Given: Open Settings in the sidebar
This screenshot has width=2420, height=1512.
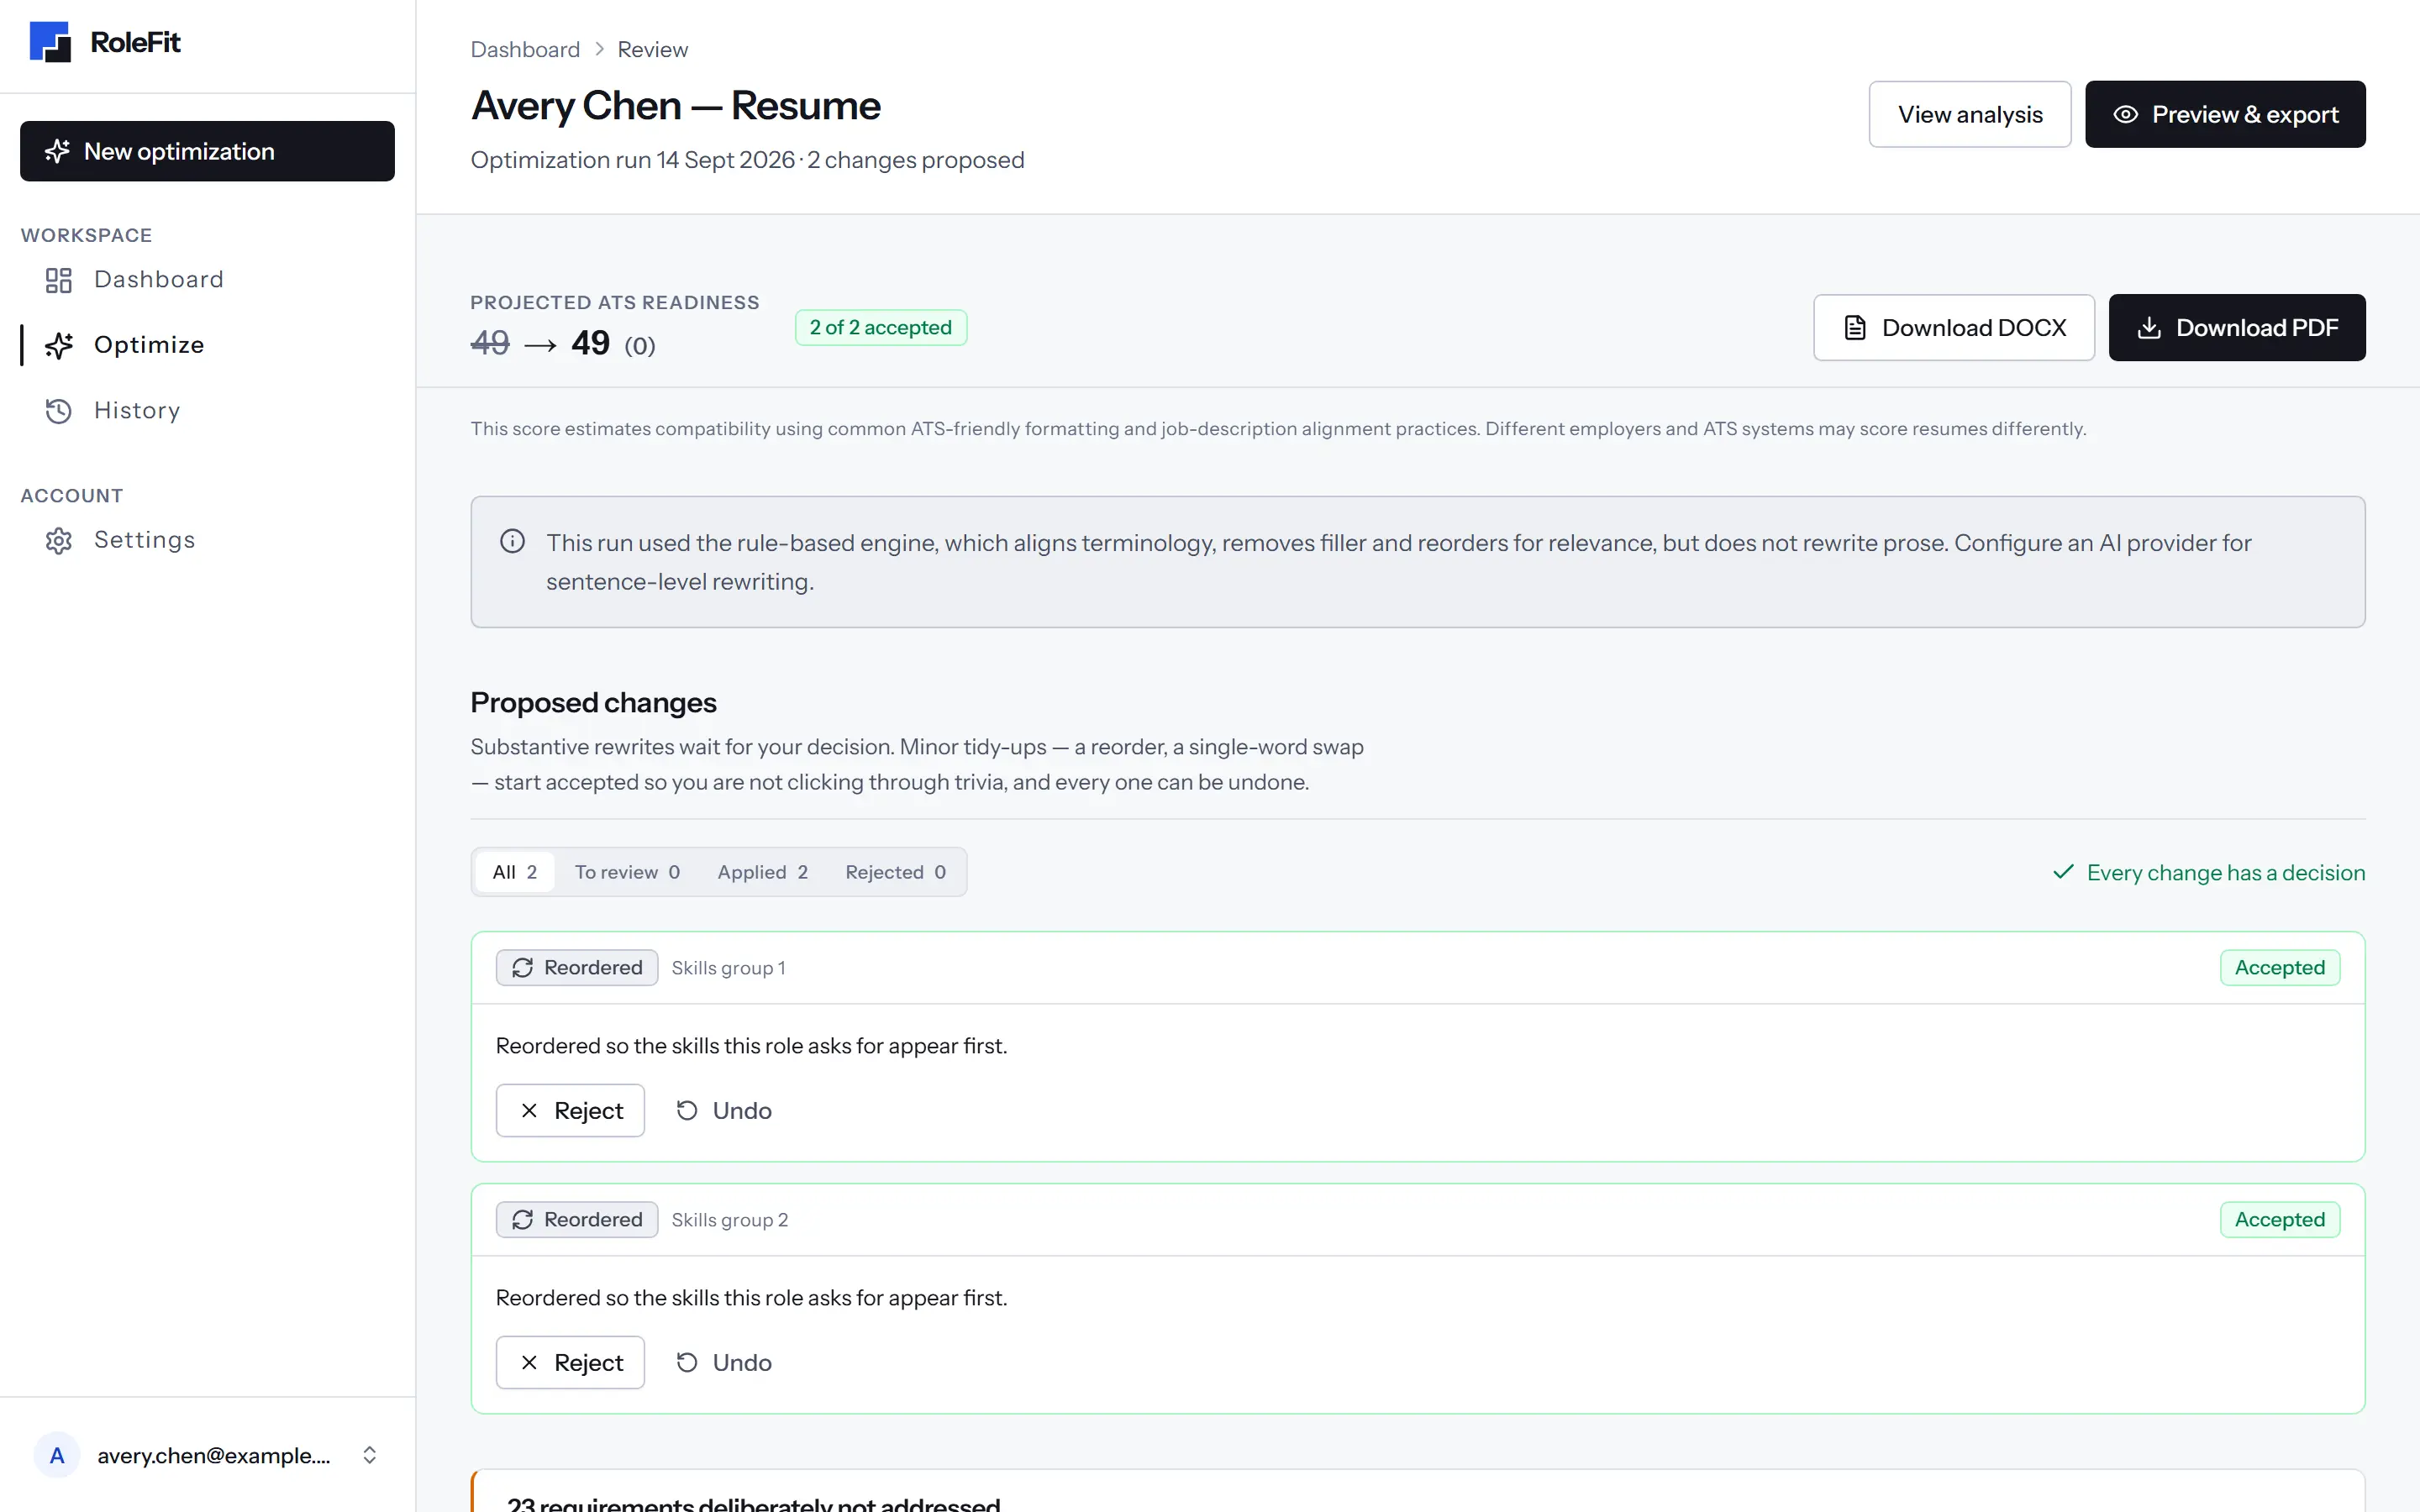Looking at the screenshot, I should point(207,540).
